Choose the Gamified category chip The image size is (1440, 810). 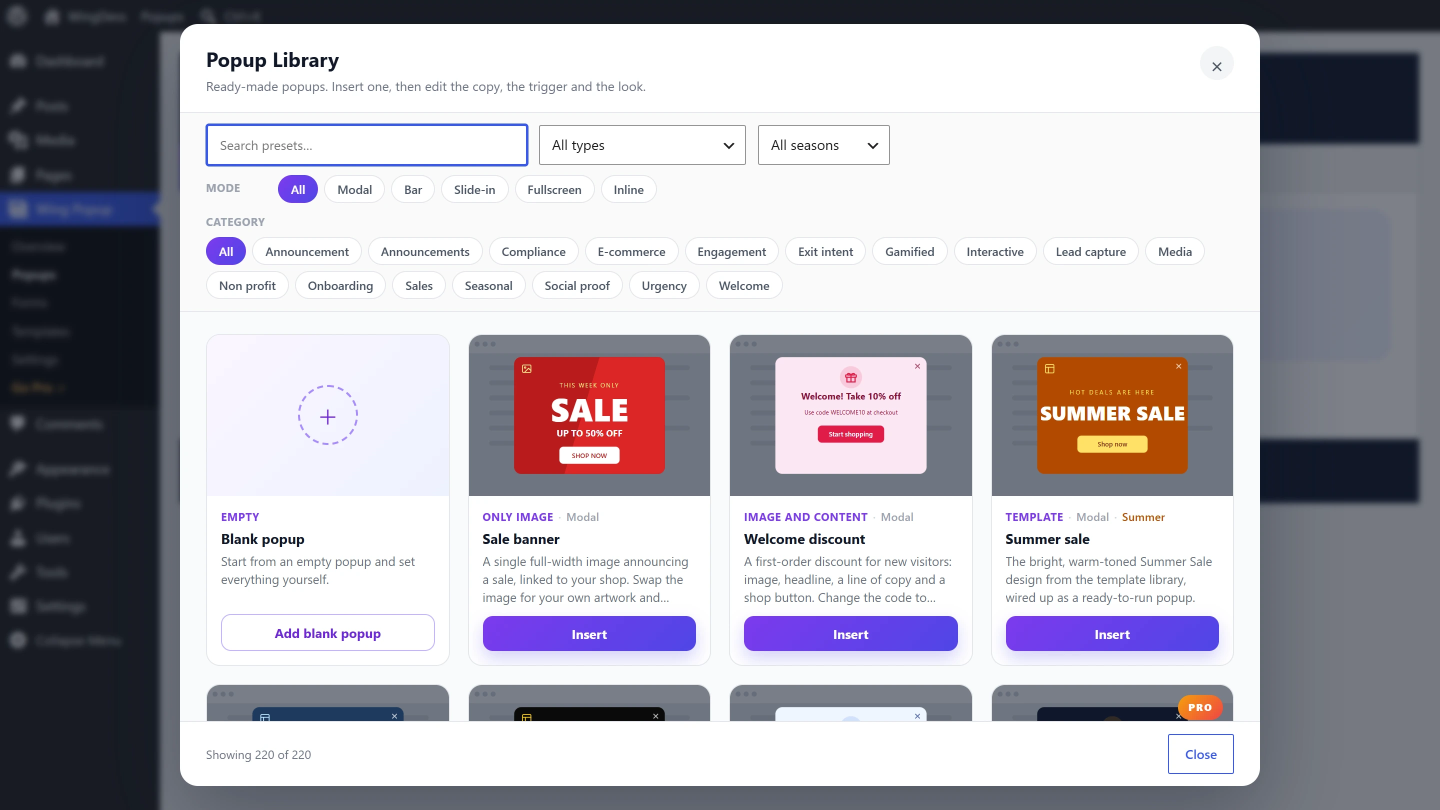tap(910, 251)
